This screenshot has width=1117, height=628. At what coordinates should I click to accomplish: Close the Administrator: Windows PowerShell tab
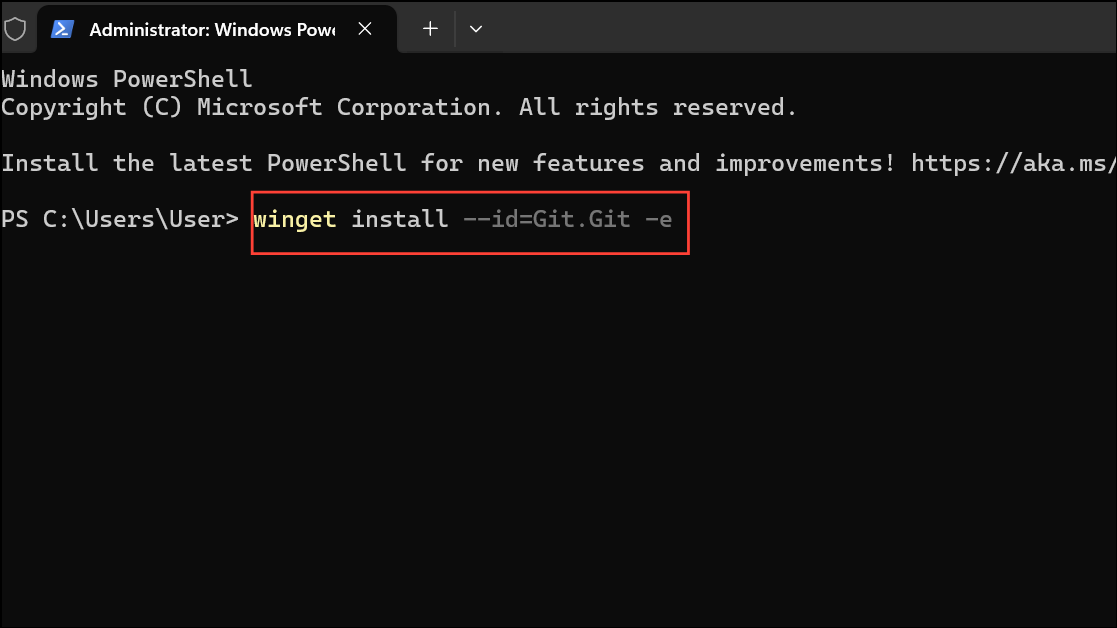click(x=366, y=29)
